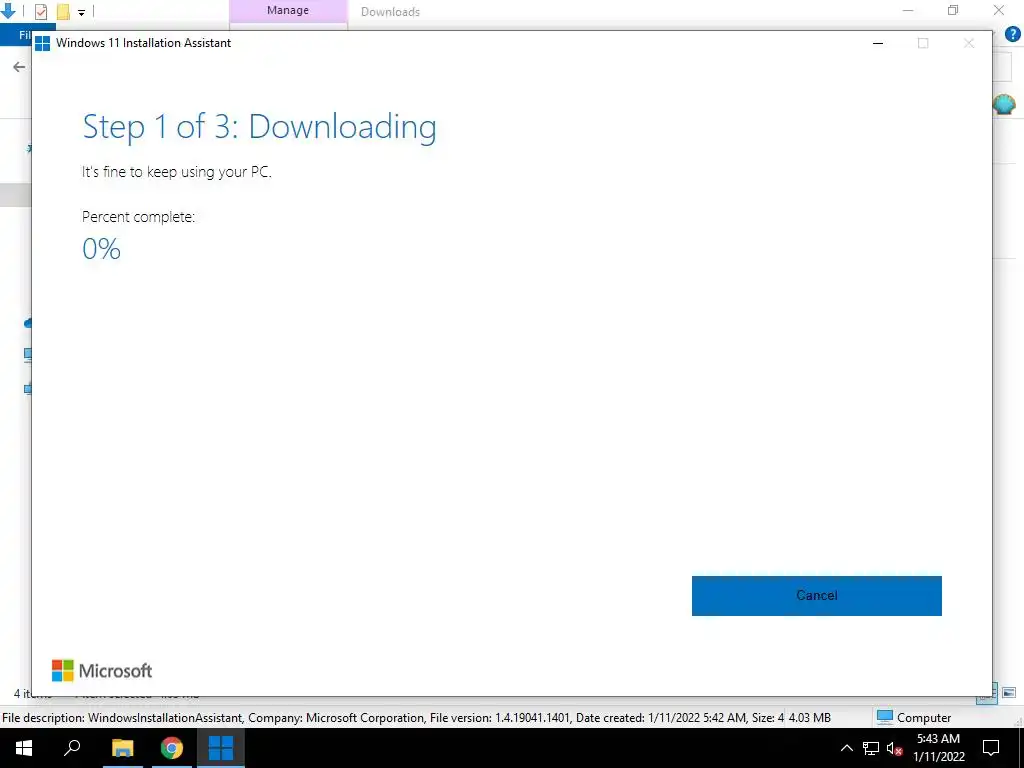
Task: Click the blue down-arrow Downloads icon in Explorer title bar
Action: (x=8, y=10)
